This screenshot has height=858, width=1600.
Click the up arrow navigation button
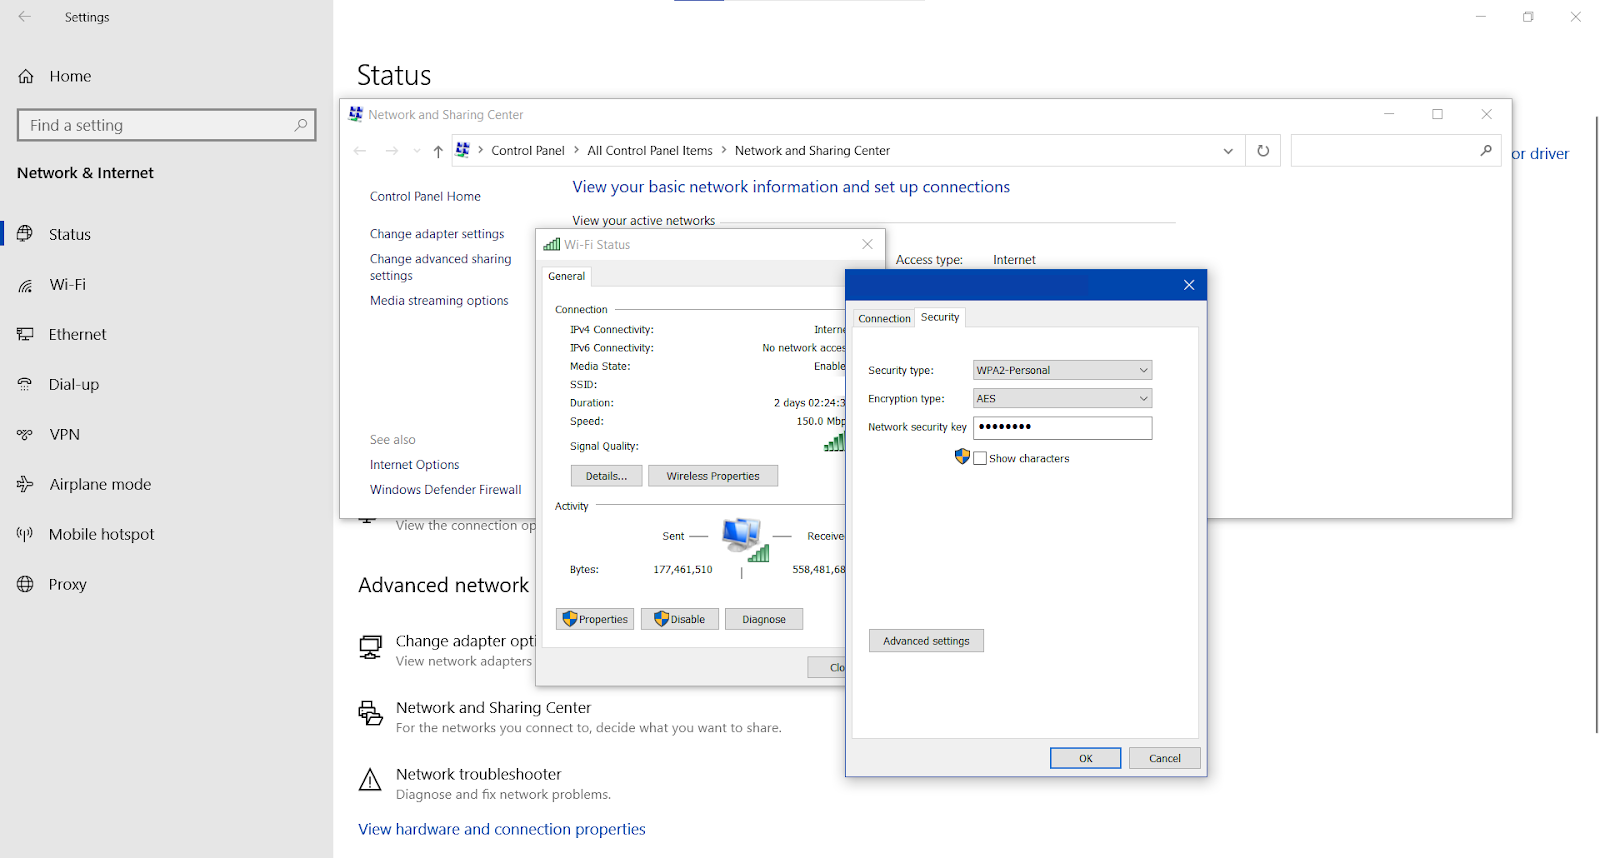click(x=438, y=151)
